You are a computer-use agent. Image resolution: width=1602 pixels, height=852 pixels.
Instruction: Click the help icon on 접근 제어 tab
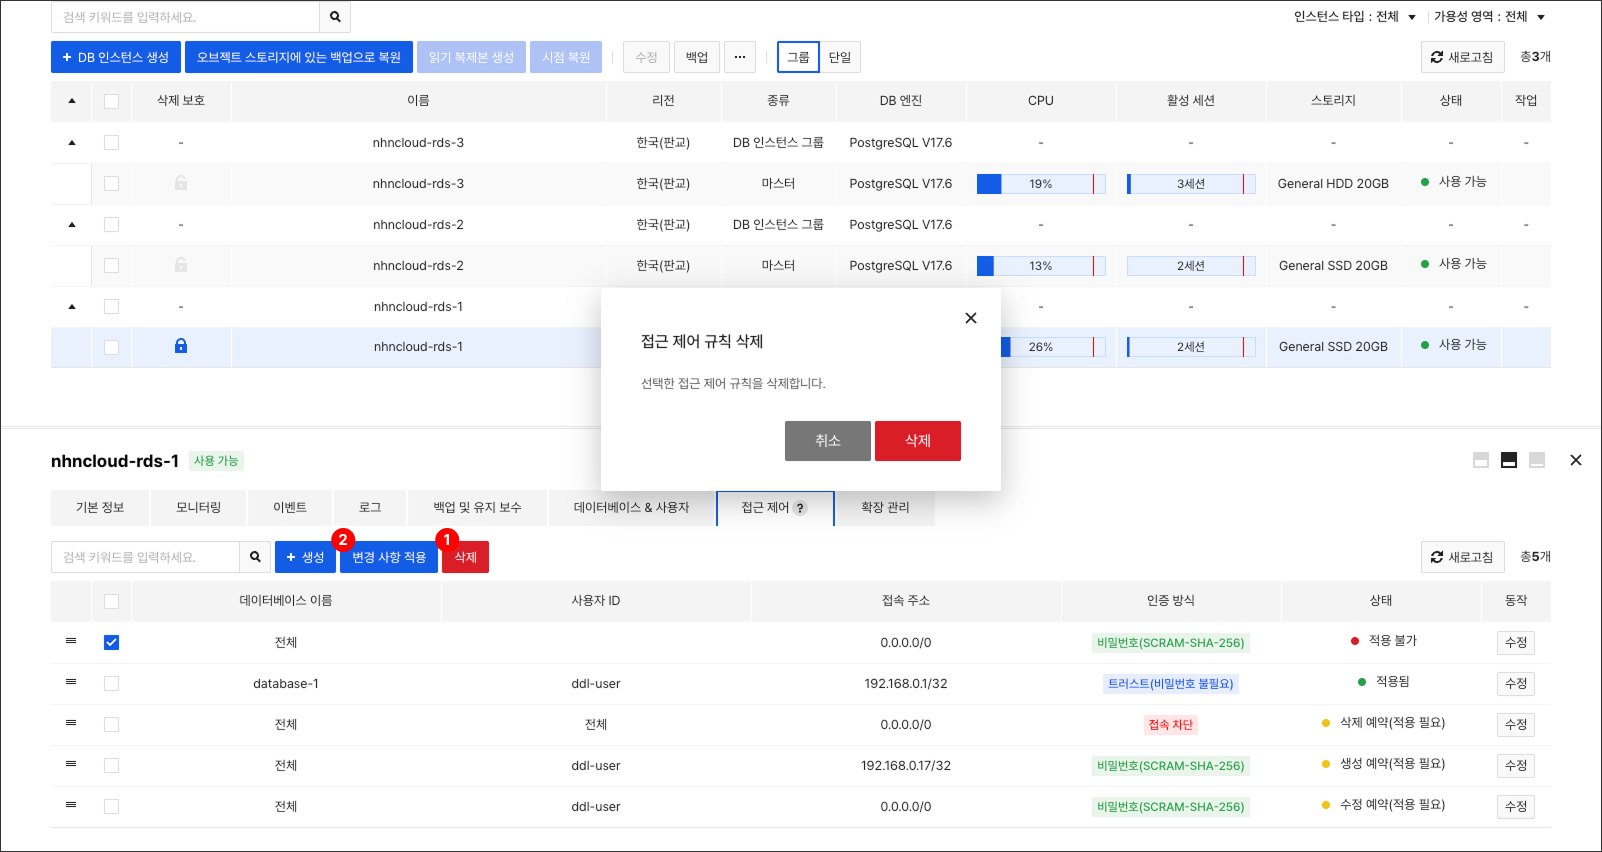(x=800, y=508)
